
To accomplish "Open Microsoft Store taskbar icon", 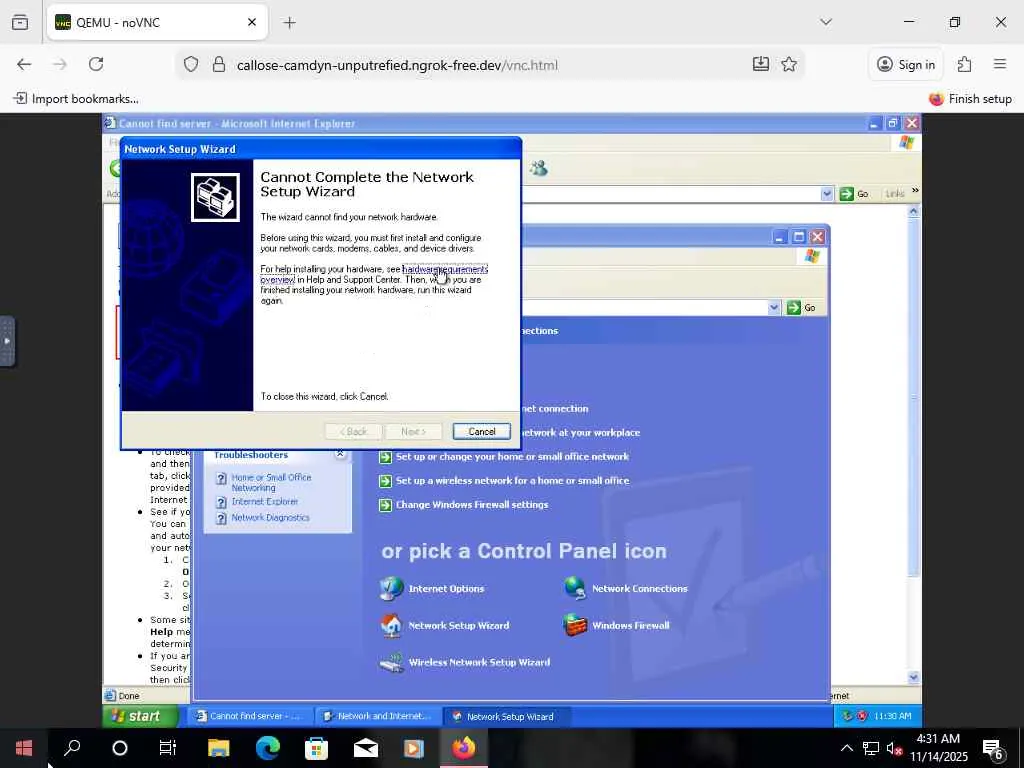I will [316, 748].
